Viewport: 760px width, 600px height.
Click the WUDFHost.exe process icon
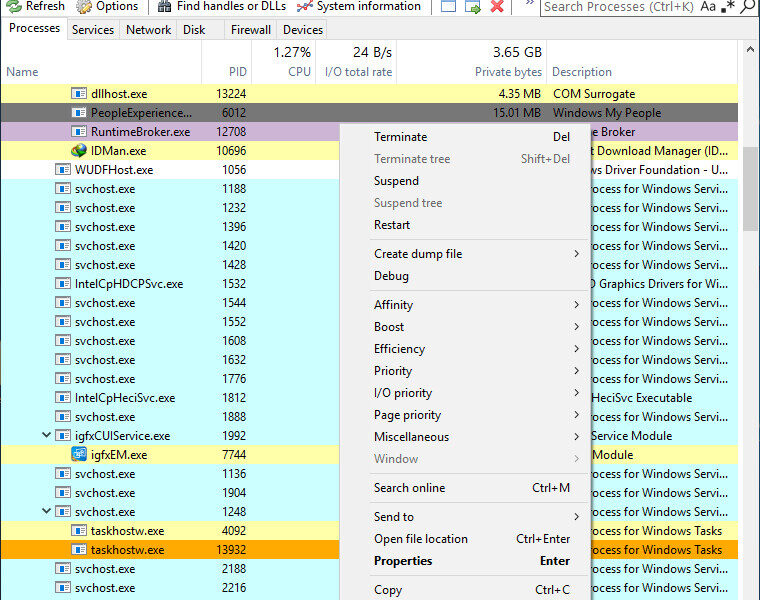(63, 169)
